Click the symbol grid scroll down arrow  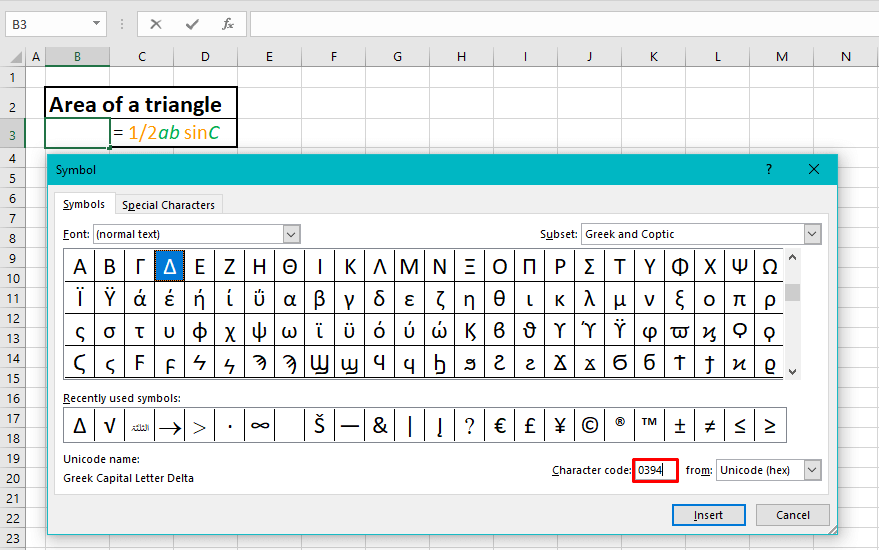793,371
